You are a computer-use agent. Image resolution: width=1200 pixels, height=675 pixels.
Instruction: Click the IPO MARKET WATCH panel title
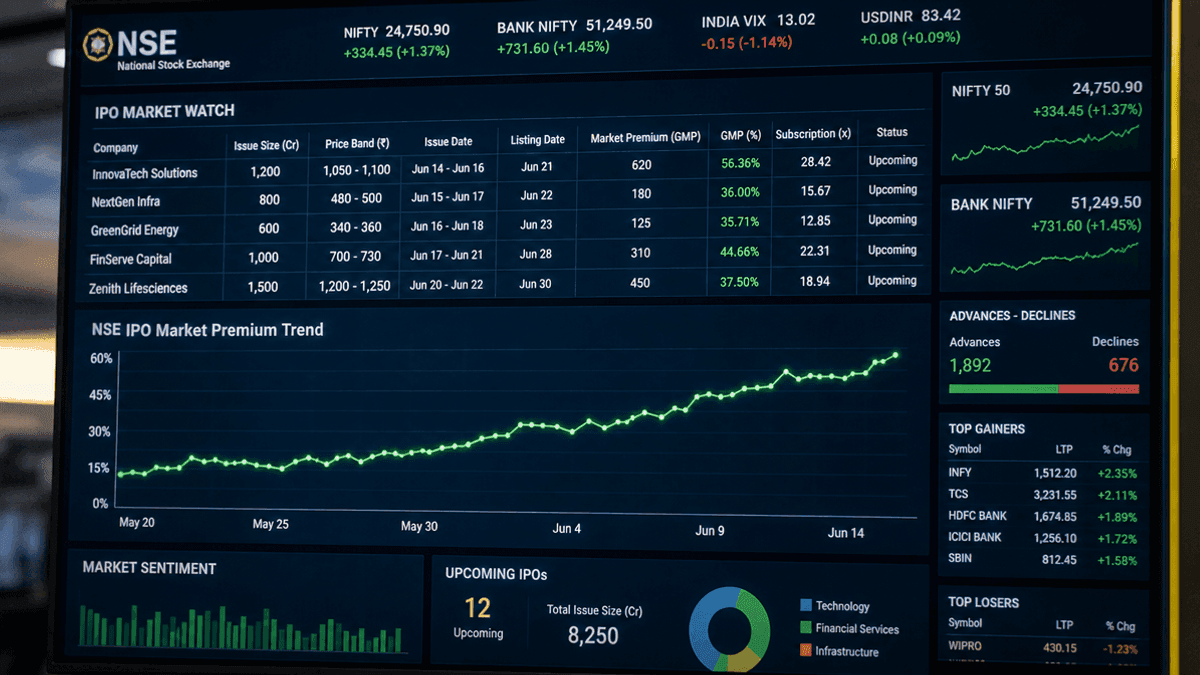165,112
